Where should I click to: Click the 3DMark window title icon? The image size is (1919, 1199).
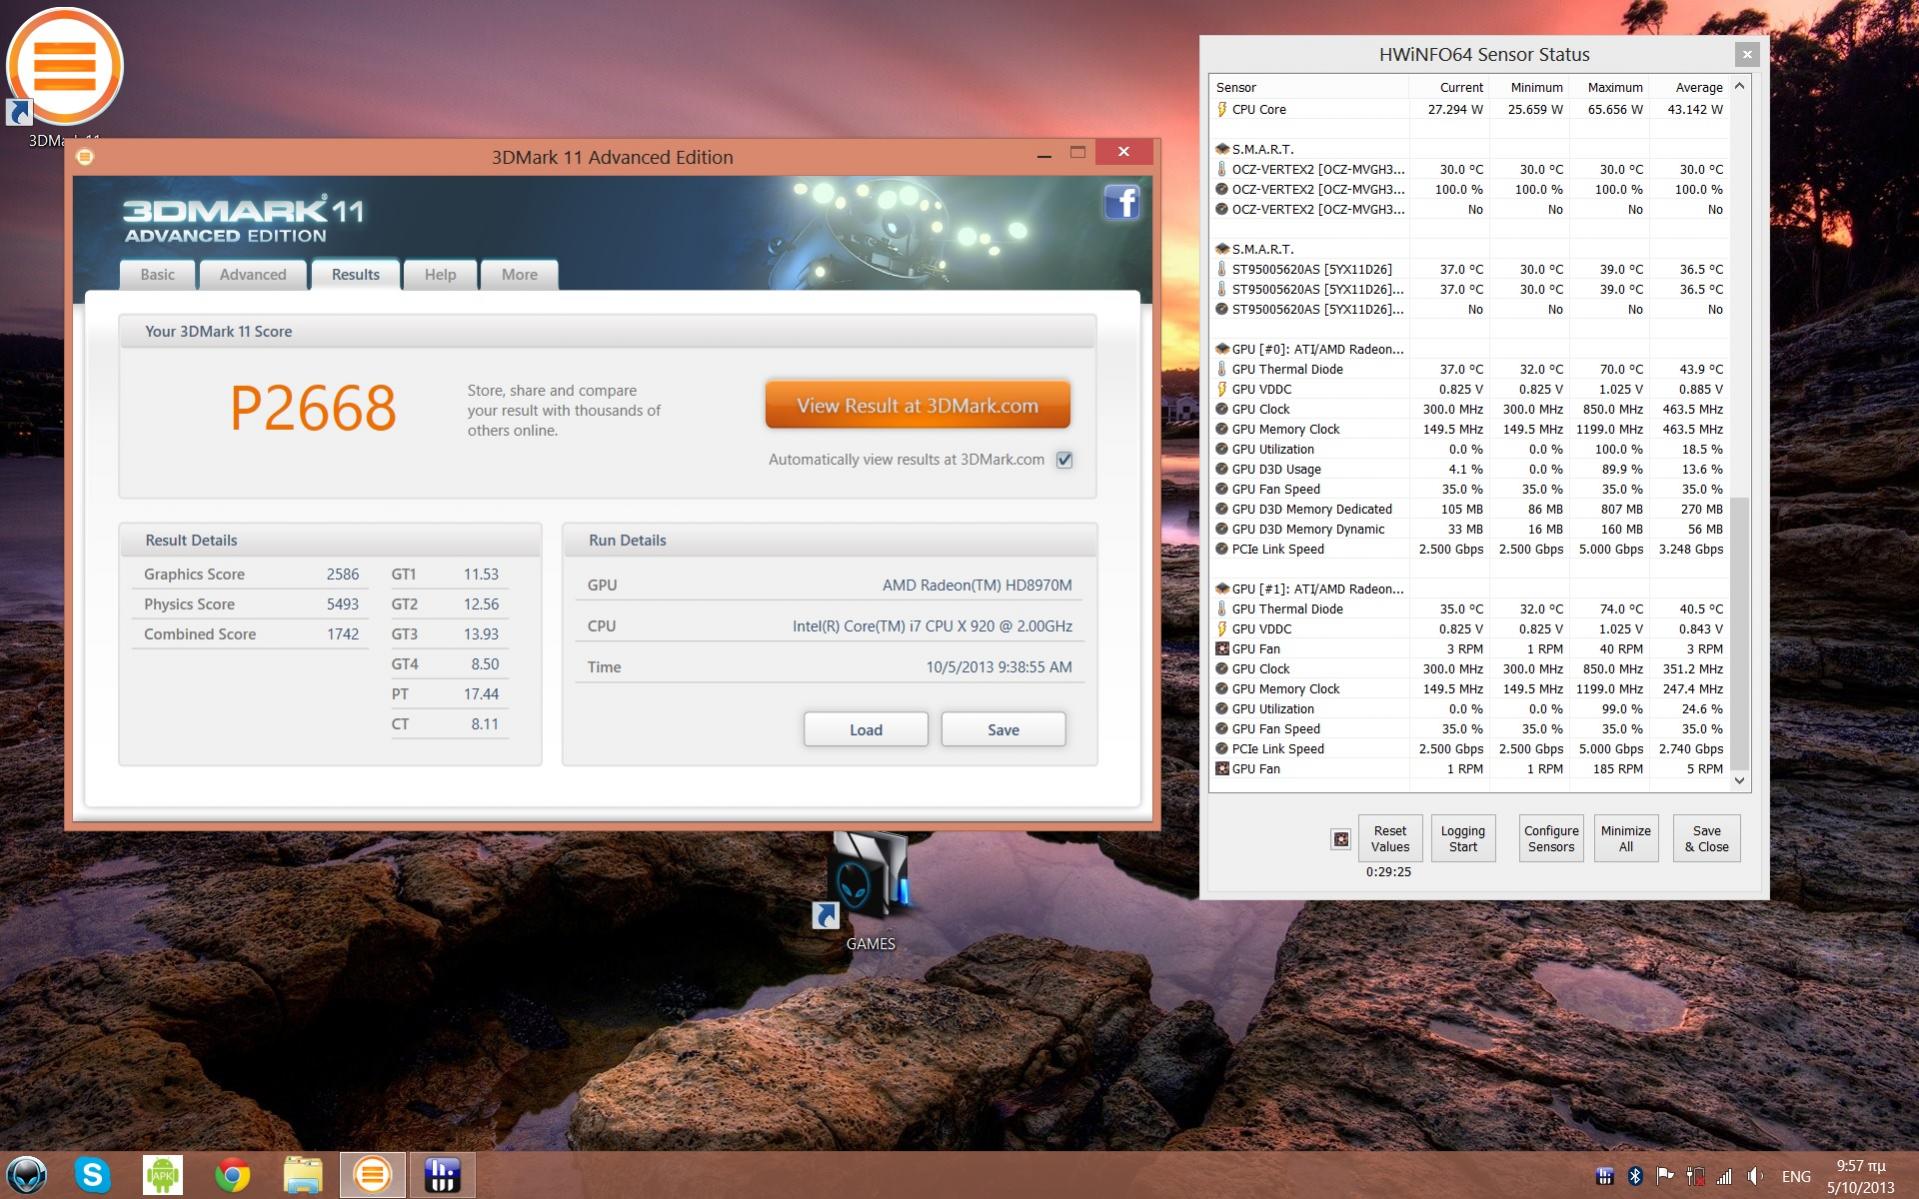[85, 157]
